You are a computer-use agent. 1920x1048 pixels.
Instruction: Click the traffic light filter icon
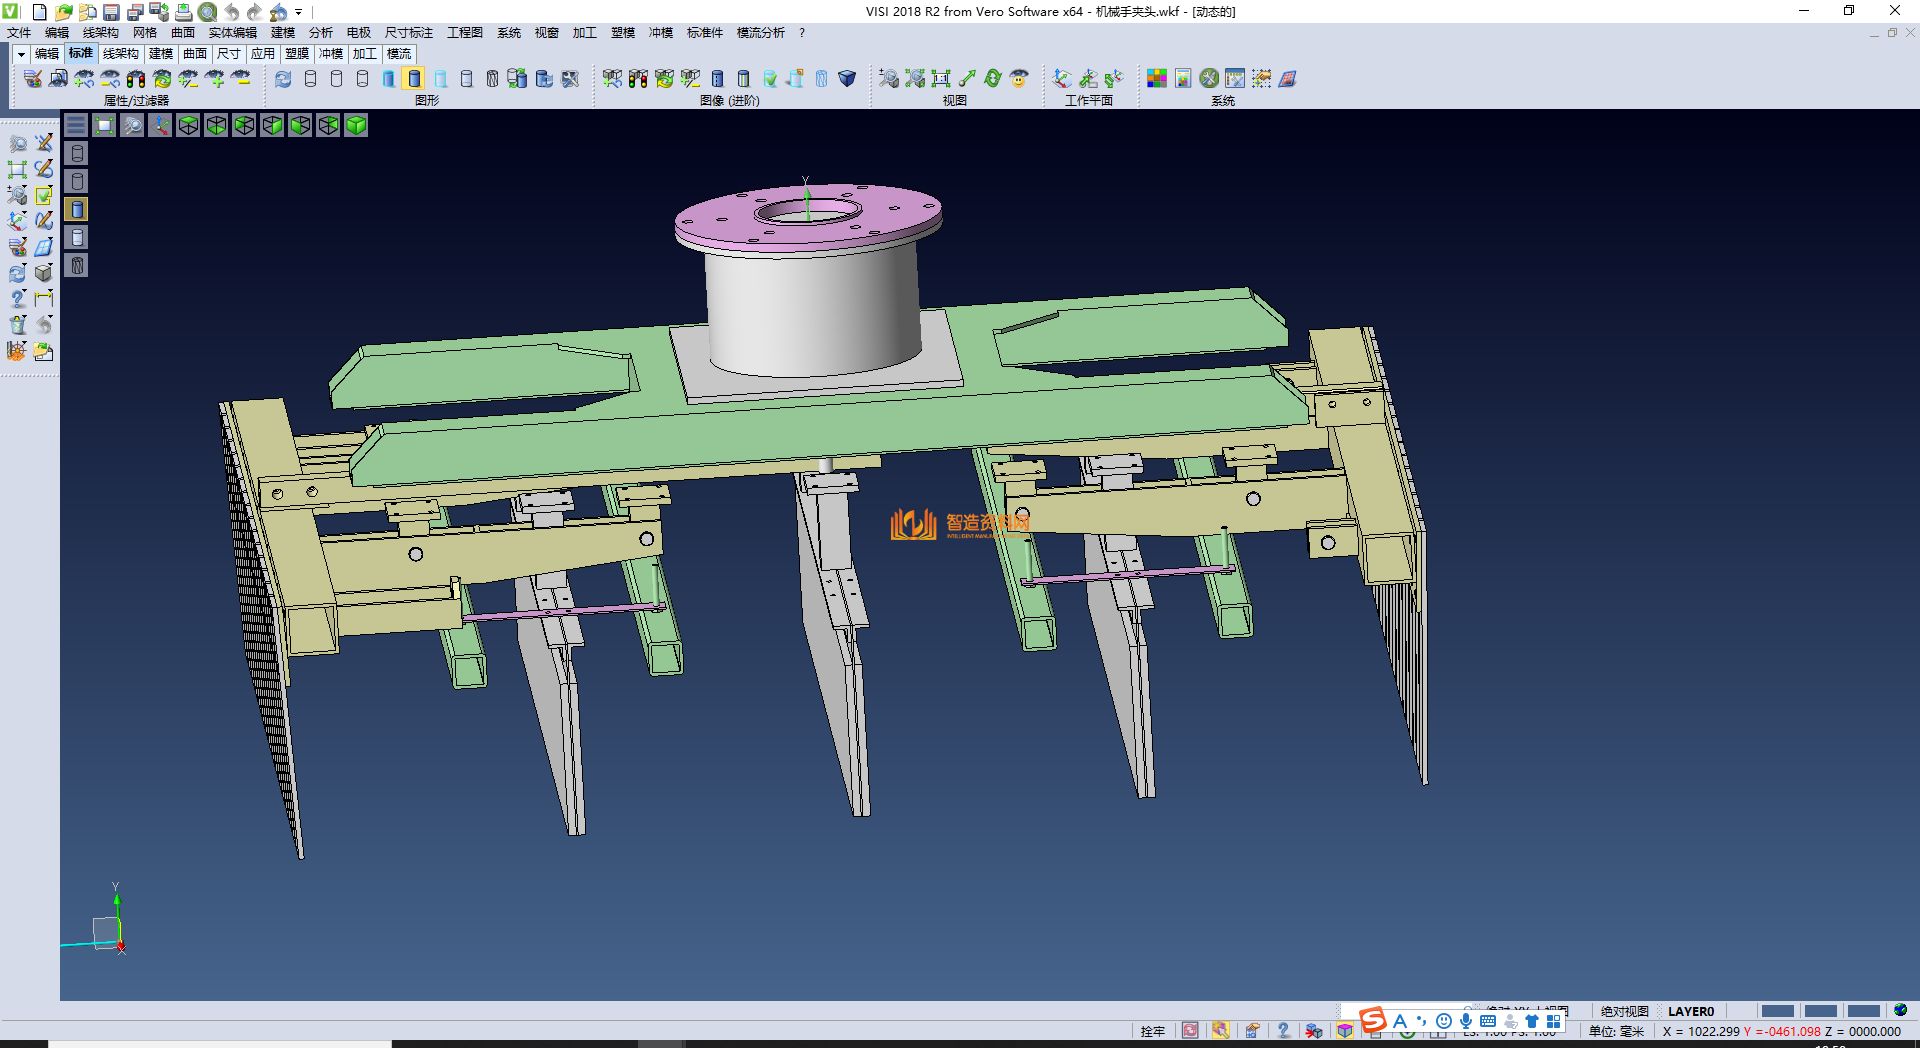136,78
